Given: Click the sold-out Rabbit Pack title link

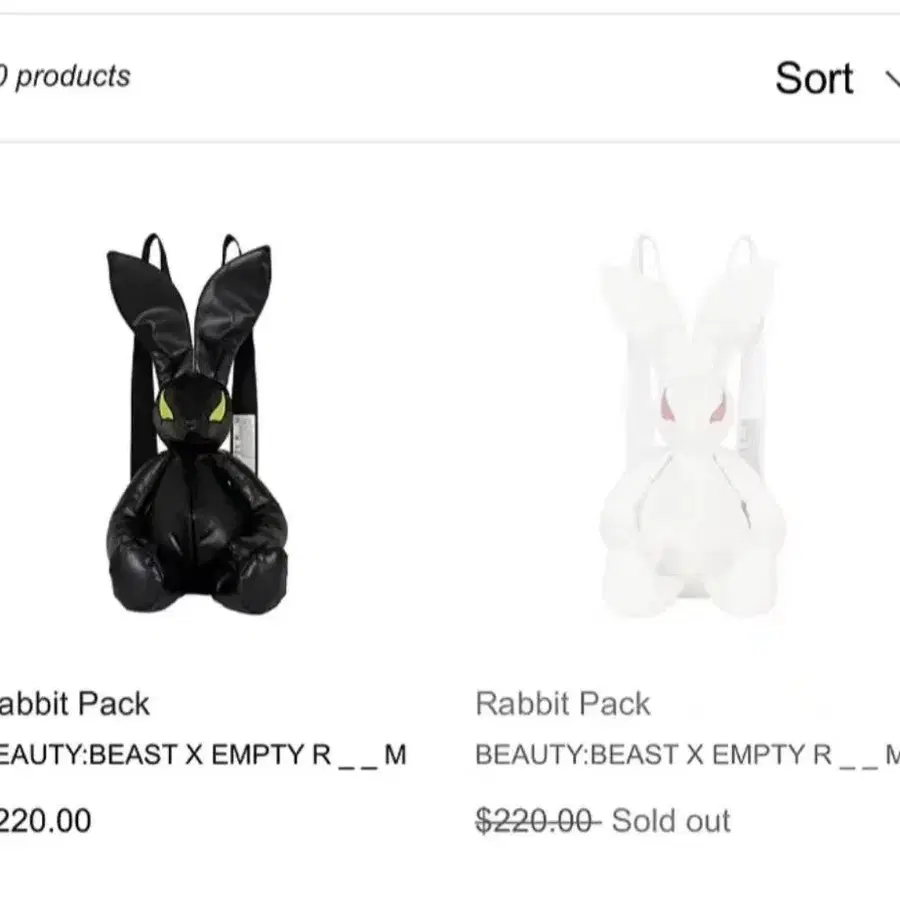Looking at the screenshot, I should click(562, 704).
